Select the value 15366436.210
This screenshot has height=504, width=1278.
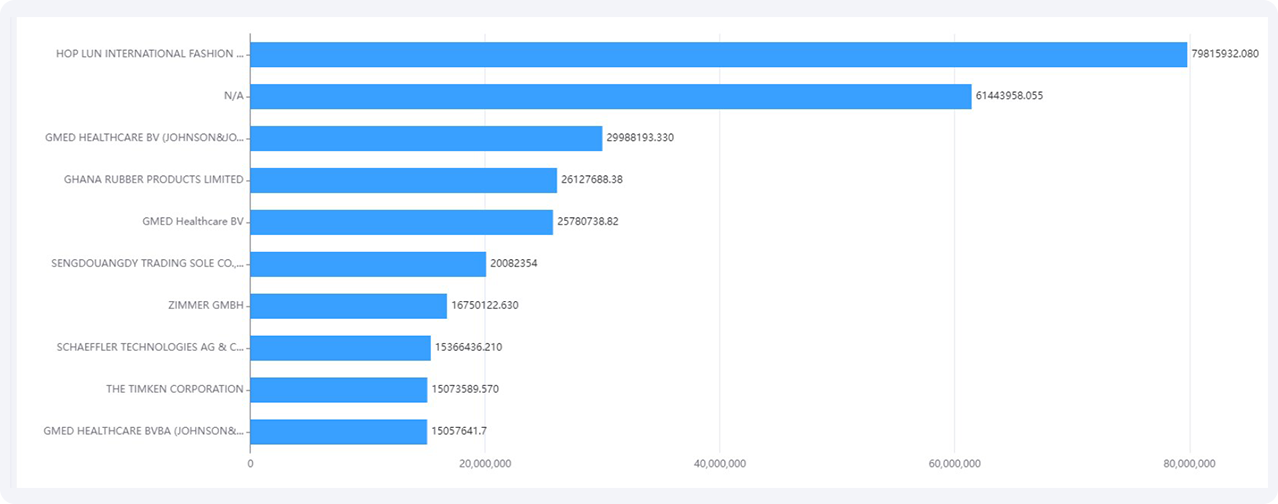468,348
